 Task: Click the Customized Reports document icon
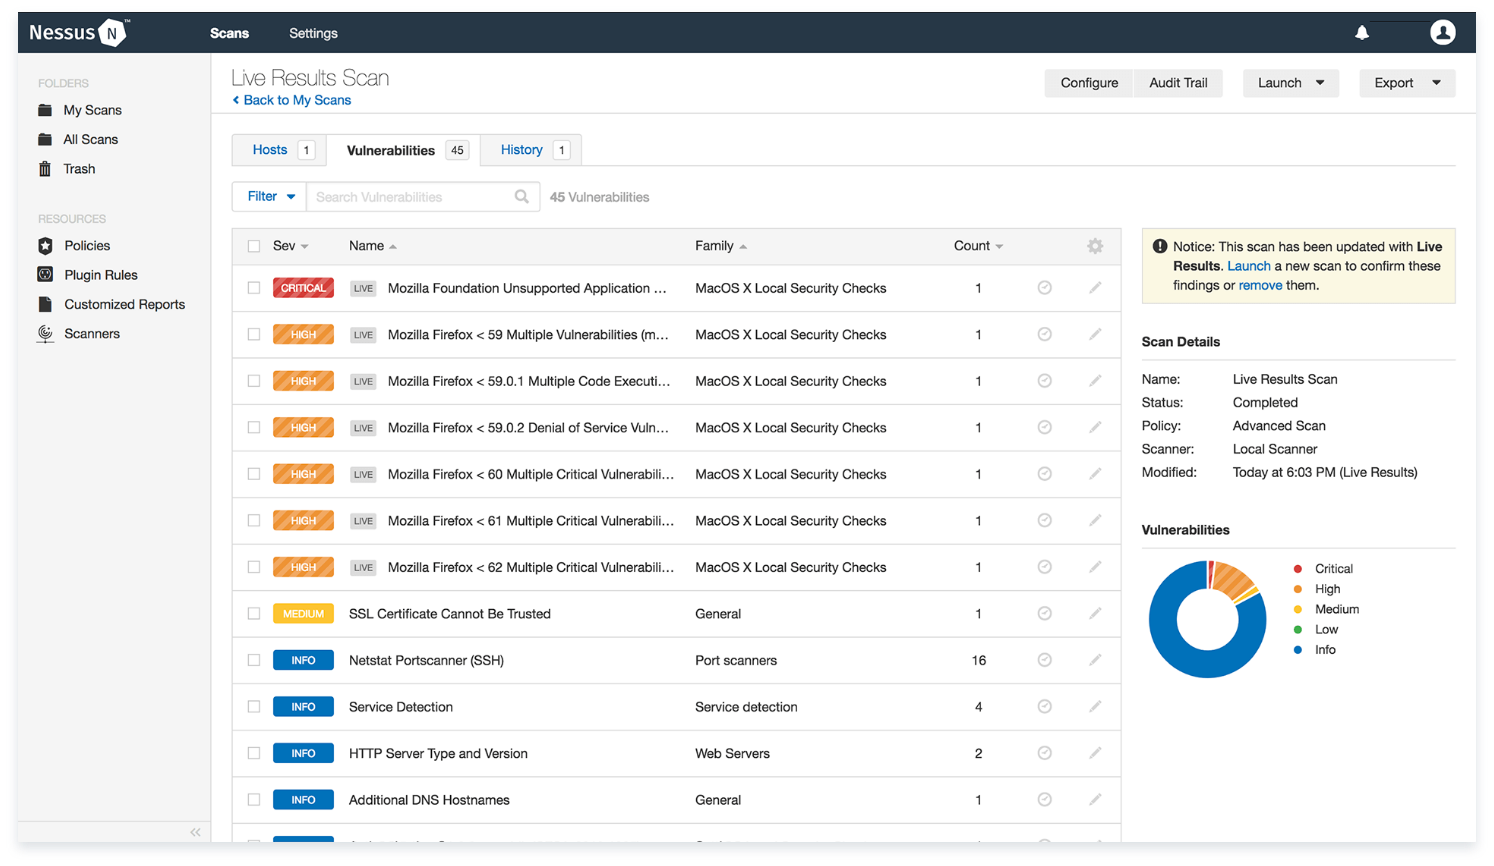pos(45,304)
